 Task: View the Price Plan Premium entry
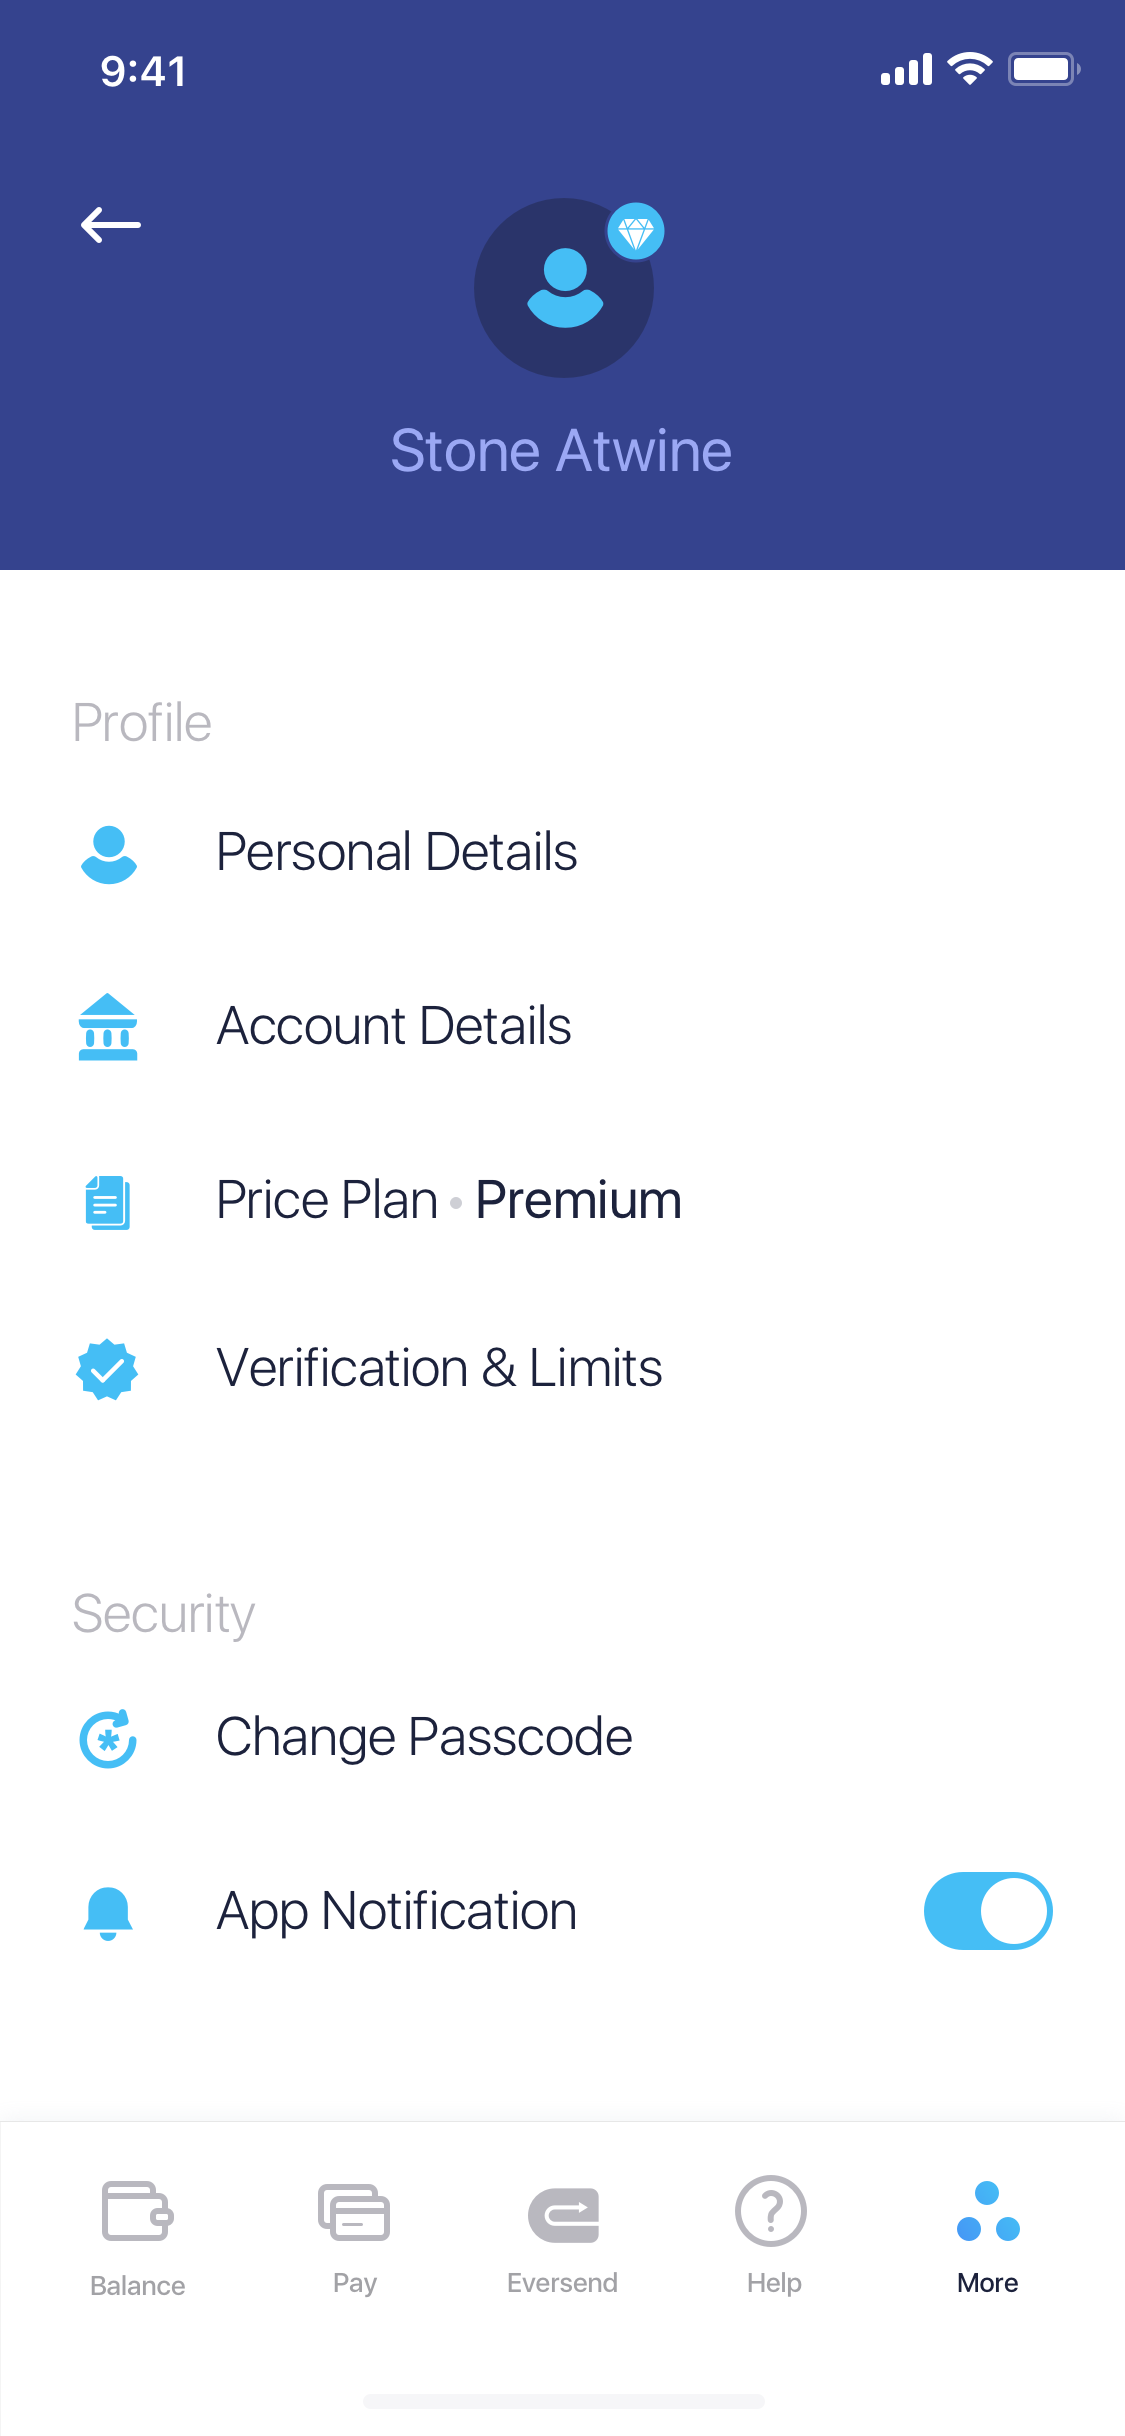[x=449, y=1200]
